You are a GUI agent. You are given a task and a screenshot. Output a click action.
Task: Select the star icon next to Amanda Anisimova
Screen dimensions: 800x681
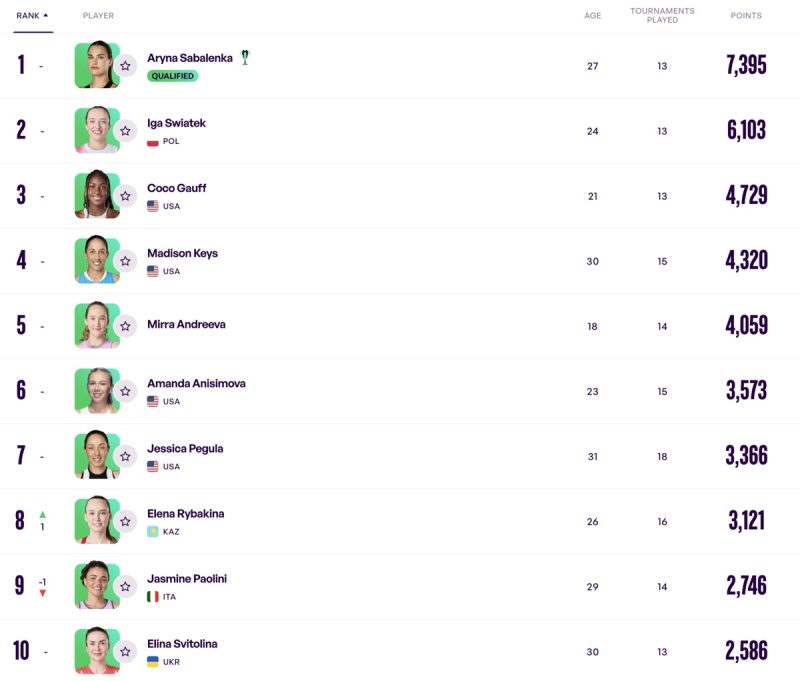pos(125,391)
